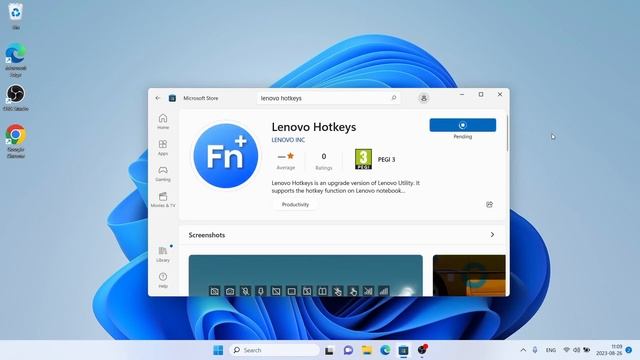
Task: Open the OBS Studio desktop shortcut
Action: pyautogui.click(x=16, y=98)
